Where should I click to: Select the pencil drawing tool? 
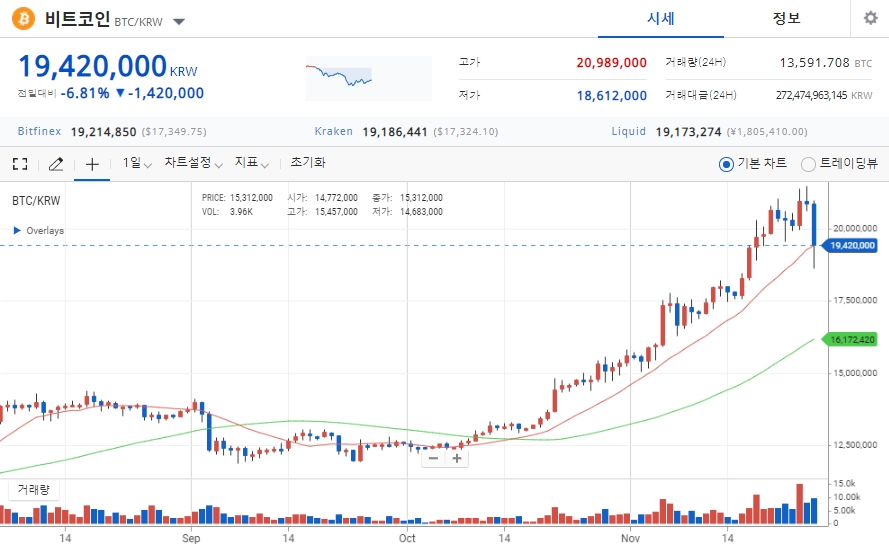point(56,164)
